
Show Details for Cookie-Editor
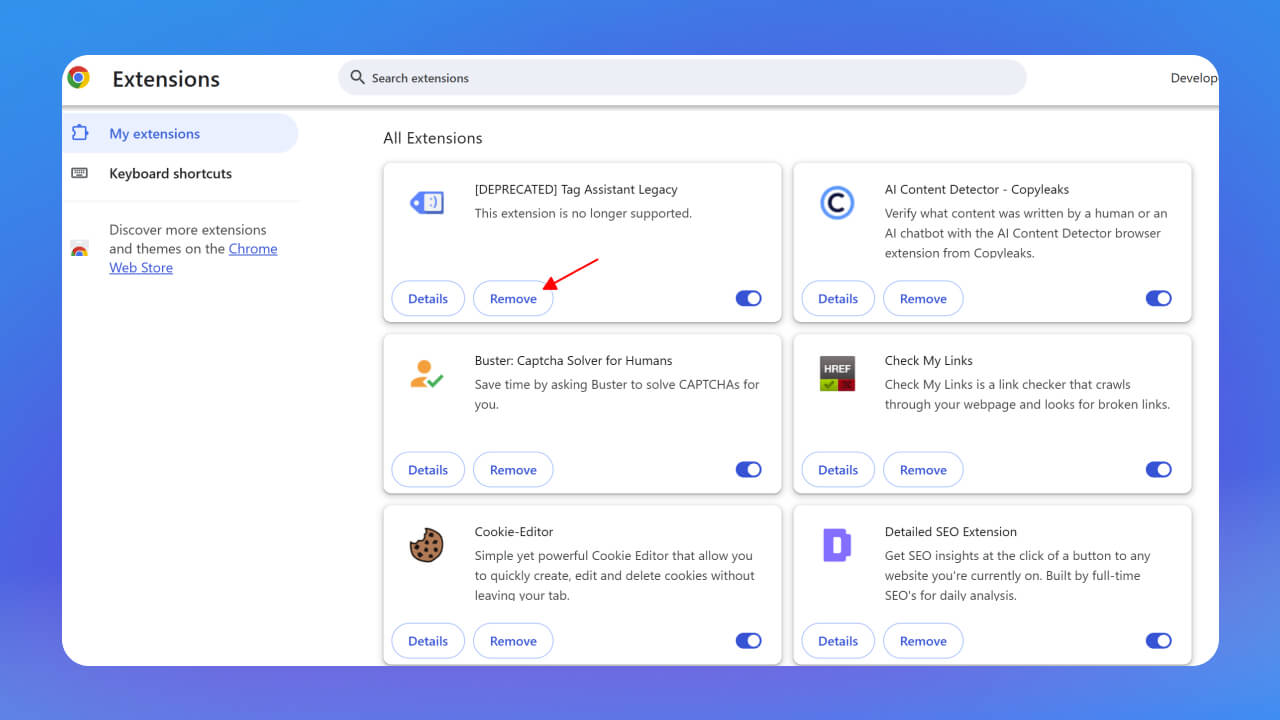[428, 640]
